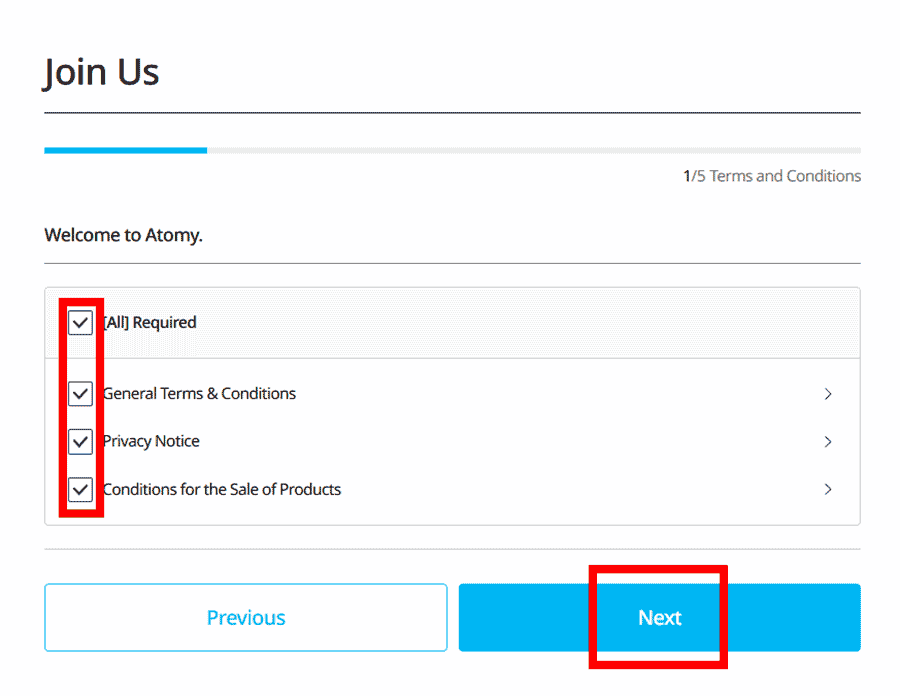Click the chevron beside General Terms & Conditions
Viewport: 900px width, 696px height.
828,393
